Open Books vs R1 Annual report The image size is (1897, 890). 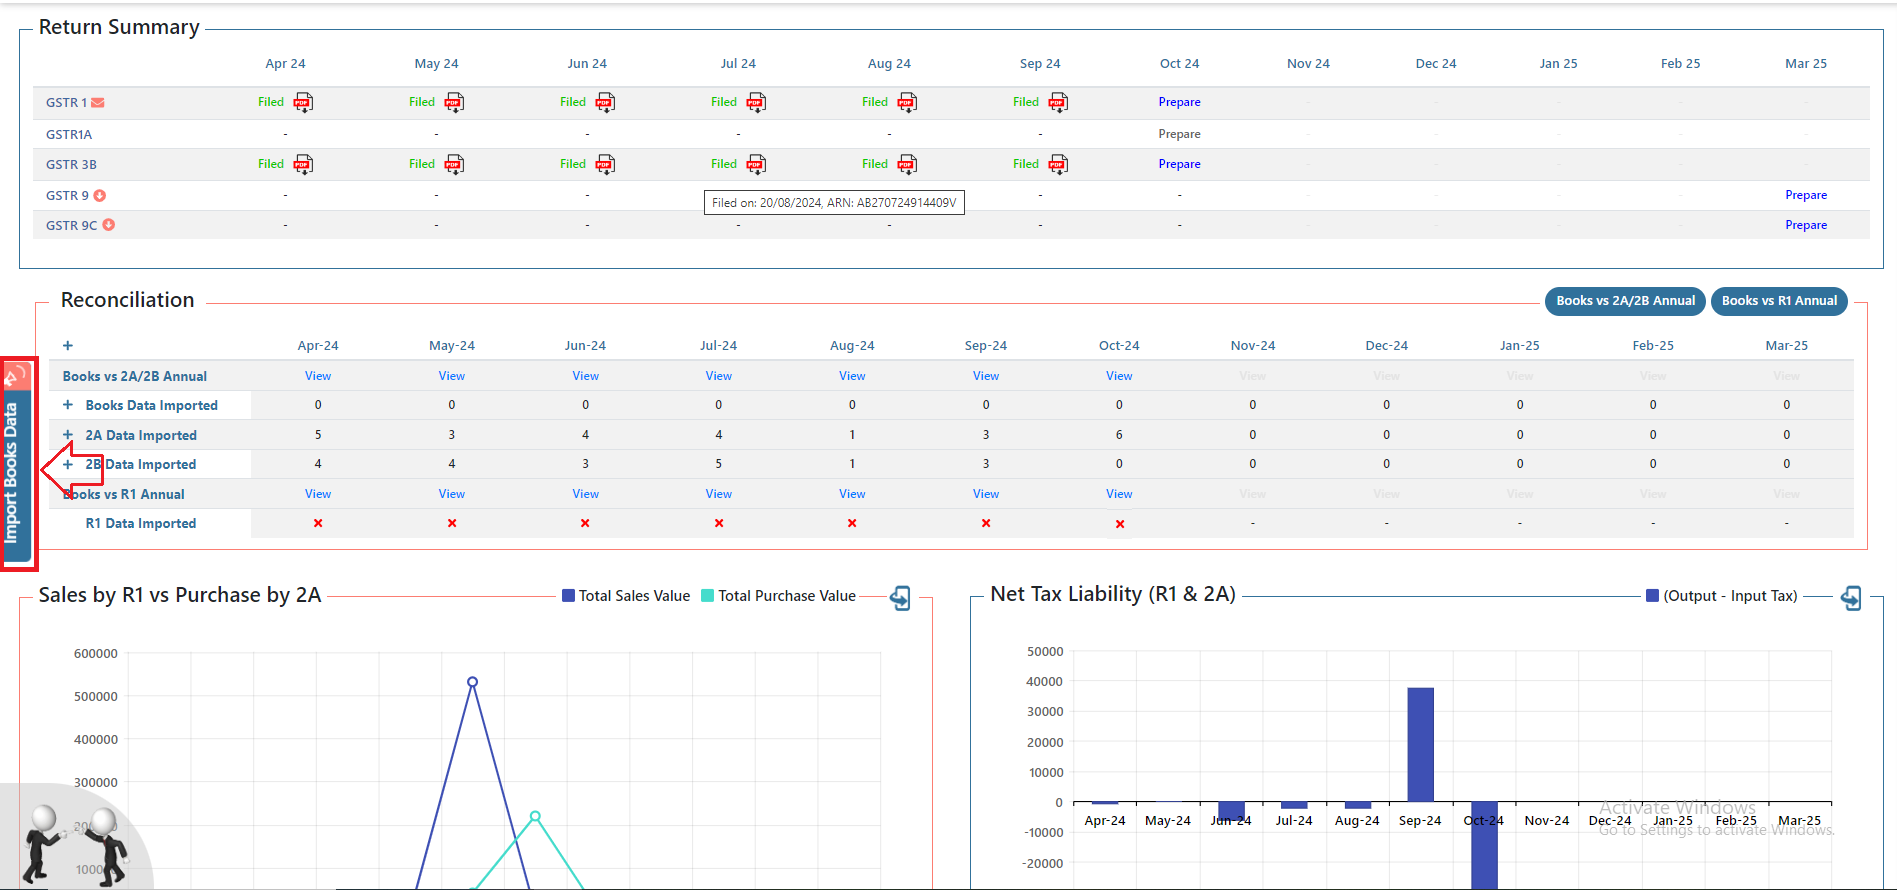pyautogui.click(x=1779, y=301)
